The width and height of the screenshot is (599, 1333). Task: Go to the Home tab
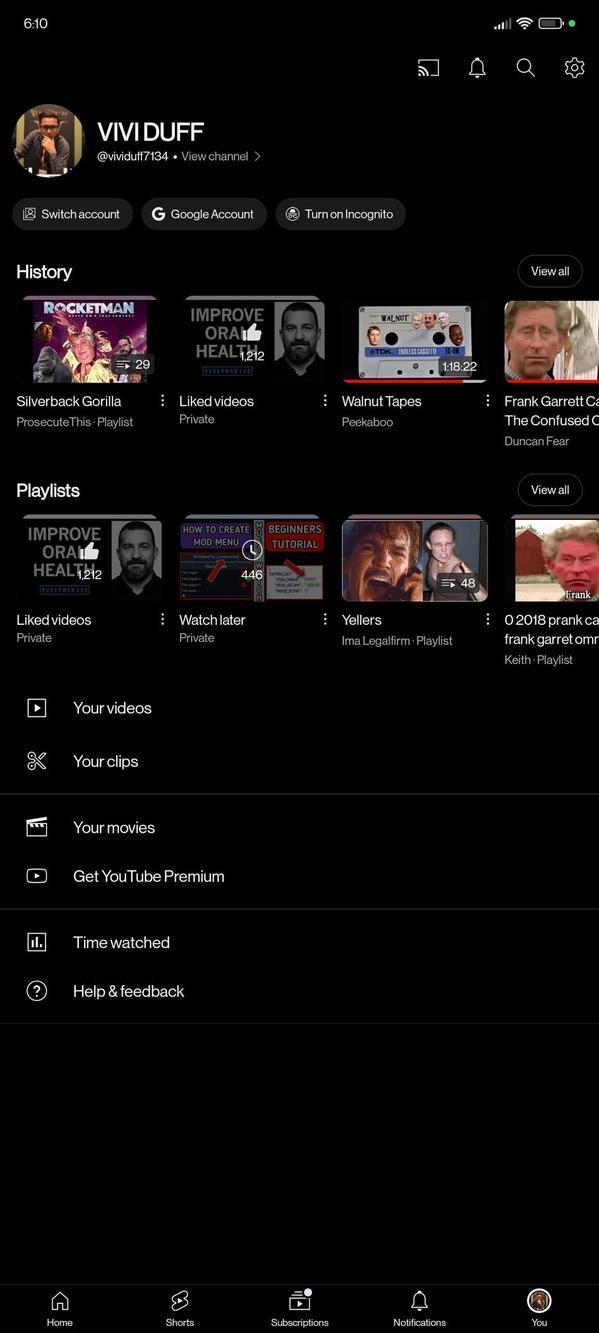pyautogui.click(x=60, y=1308)
